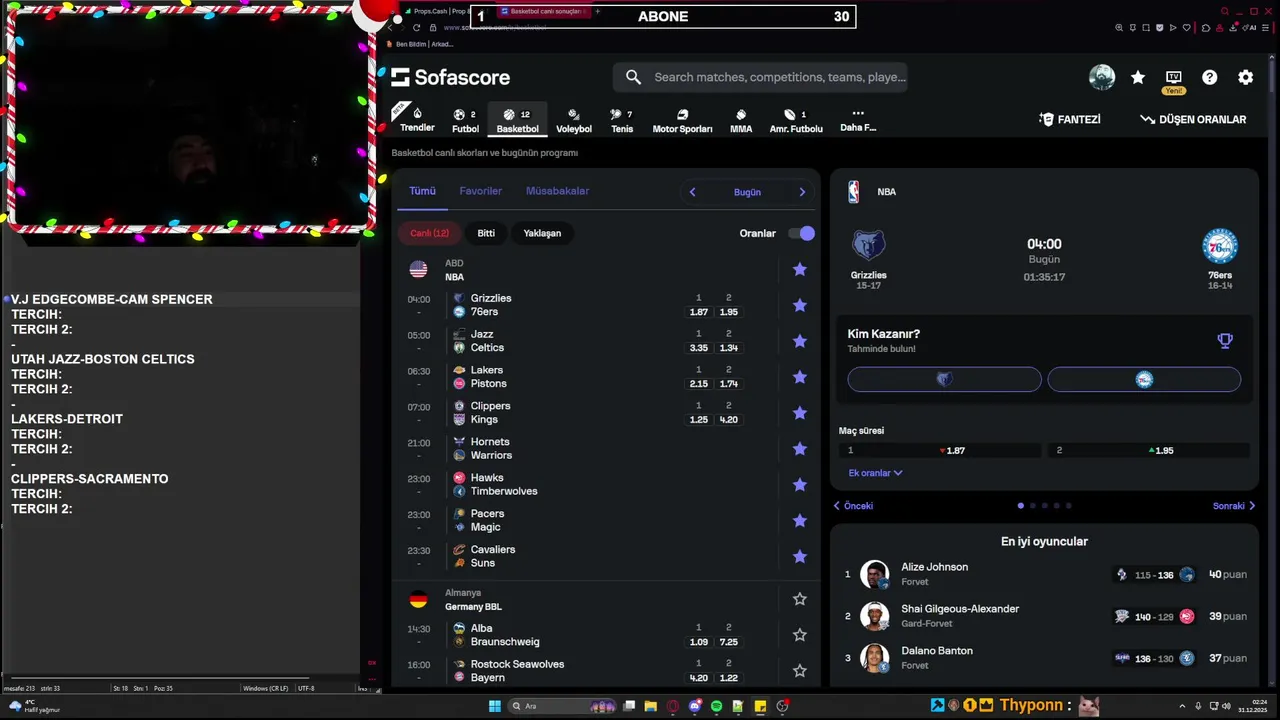Unfavorite the Hornets vs Warriors match
This screenshot has width=1280, height=720.
(x=800, y=449)
